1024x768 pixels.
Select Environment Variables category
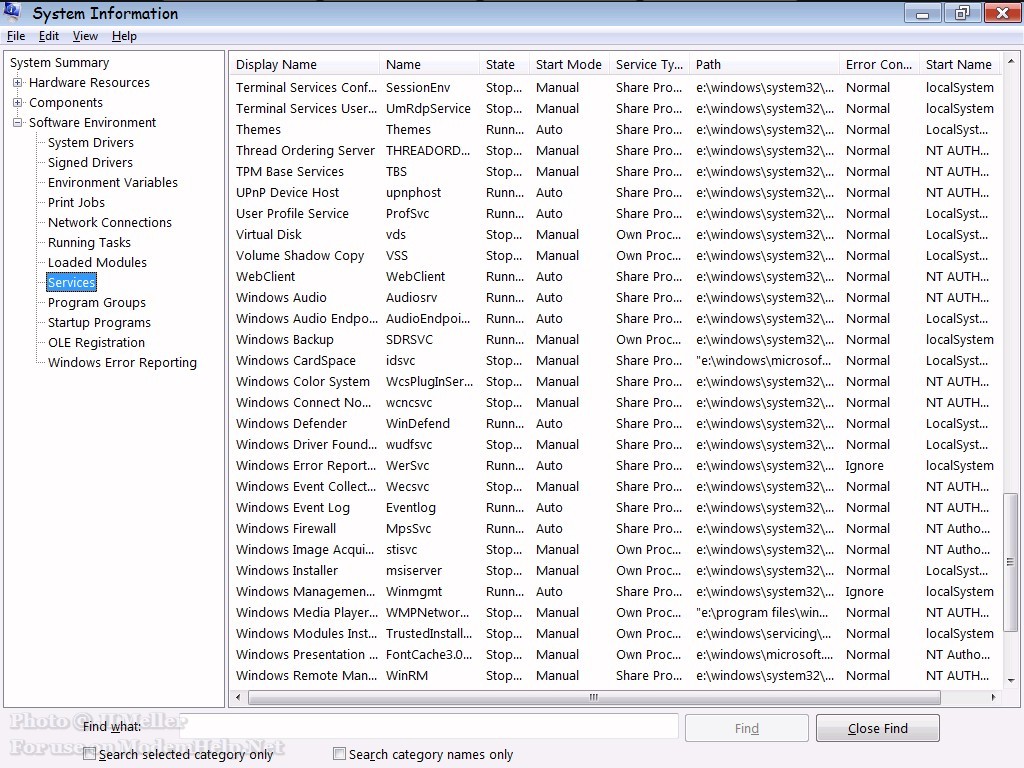[112, 182]
